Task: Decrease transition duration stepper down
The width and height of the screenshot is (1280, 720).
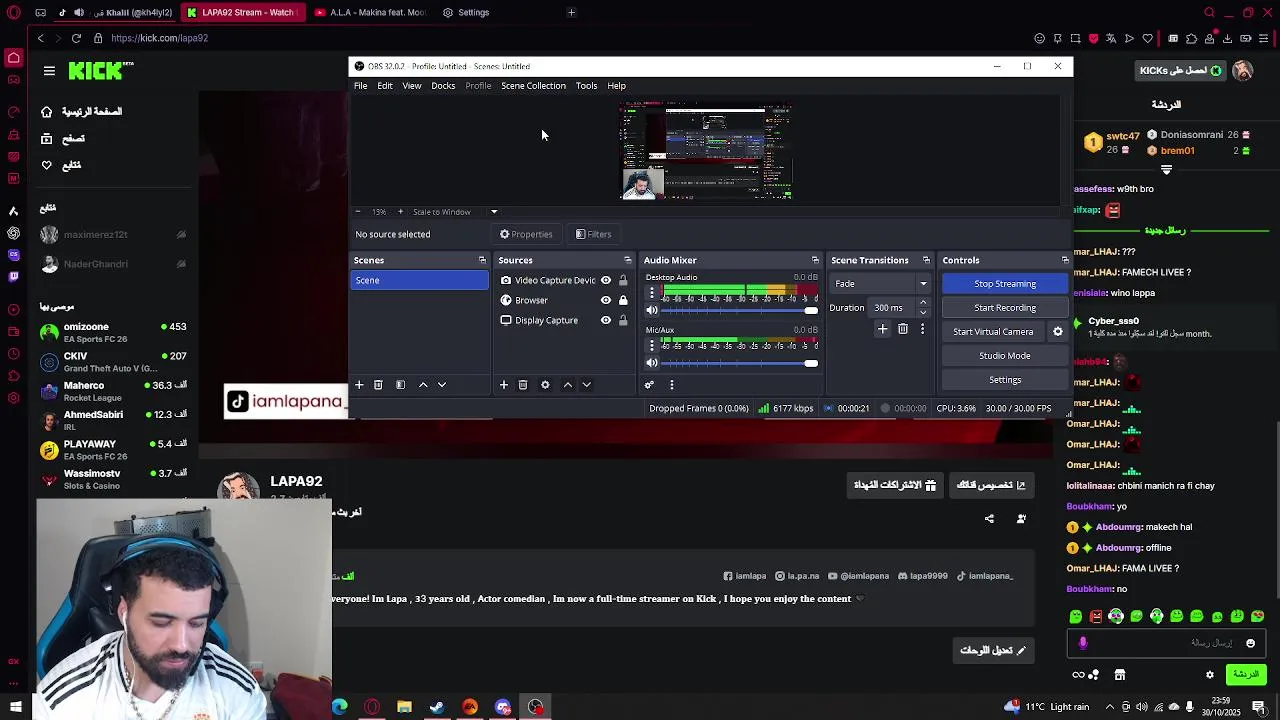Action: [x=923, y=312]
